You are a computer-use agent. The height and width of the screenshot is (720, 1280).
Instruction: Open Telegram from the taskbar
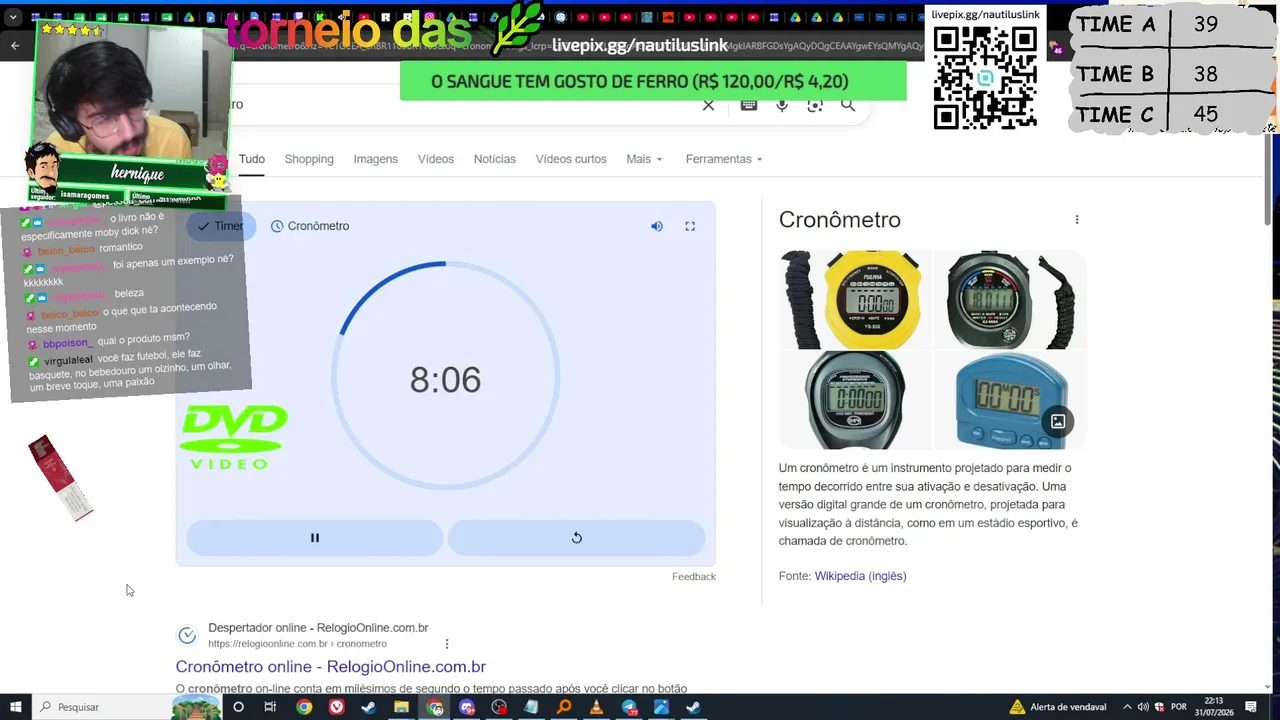pyautogui.click(x=629, y=707)
